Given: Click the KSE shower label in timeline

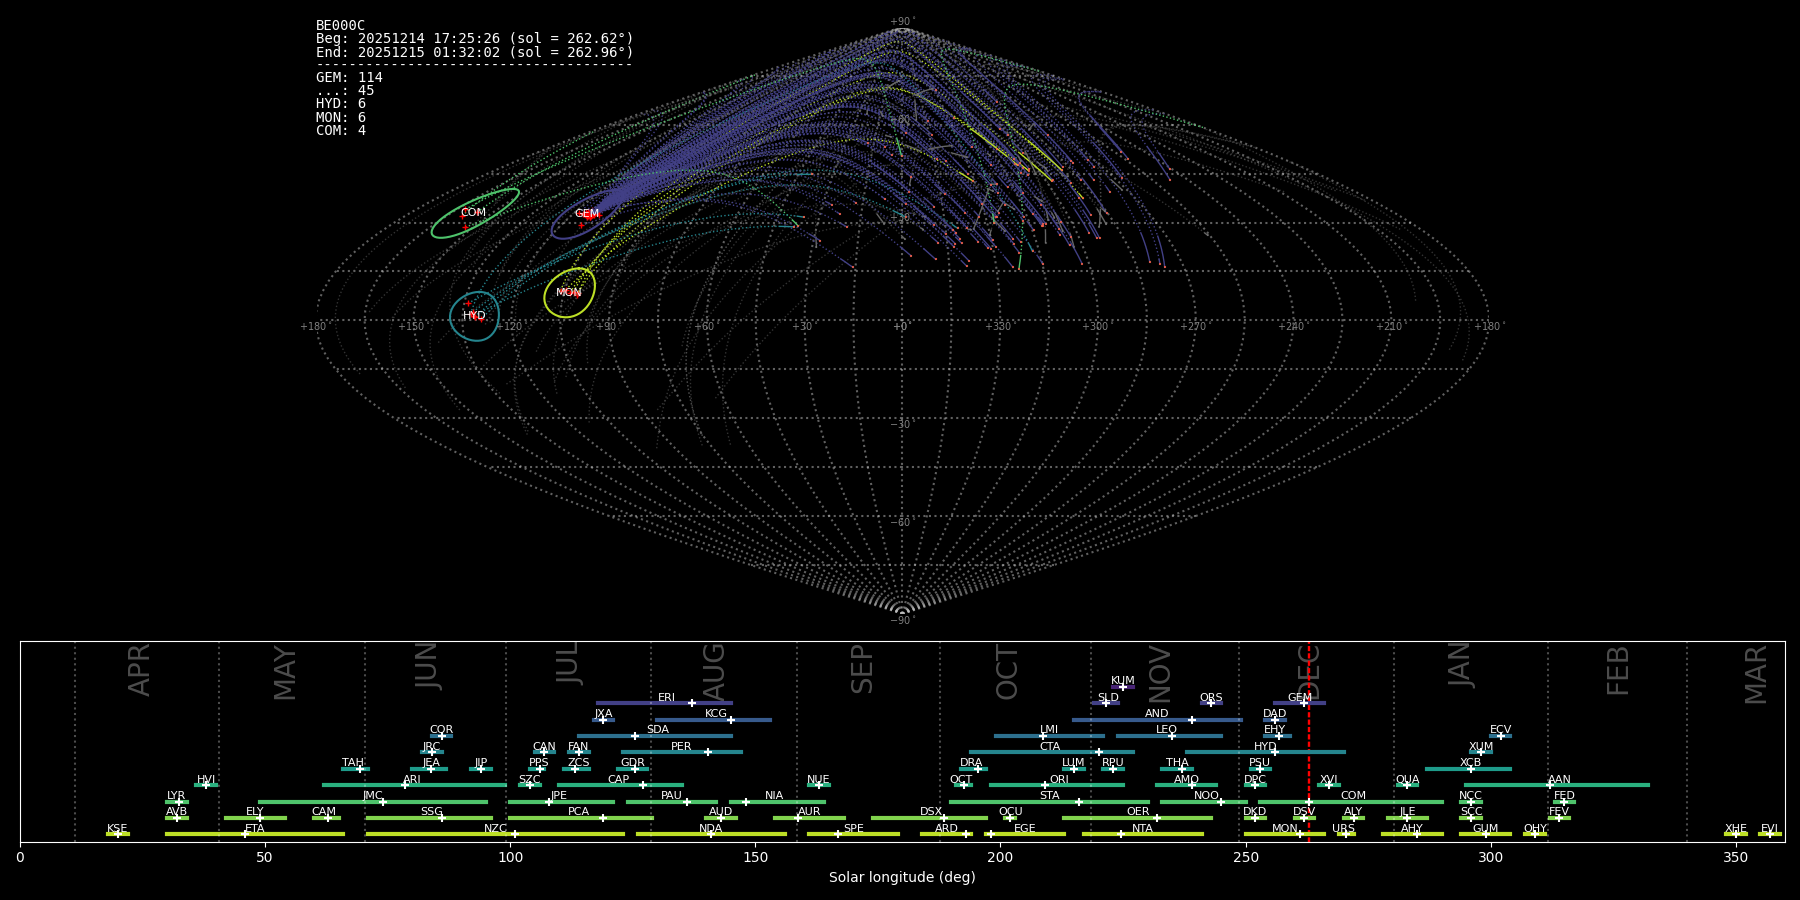Looking at the screenshot, I should coord(117,829).
